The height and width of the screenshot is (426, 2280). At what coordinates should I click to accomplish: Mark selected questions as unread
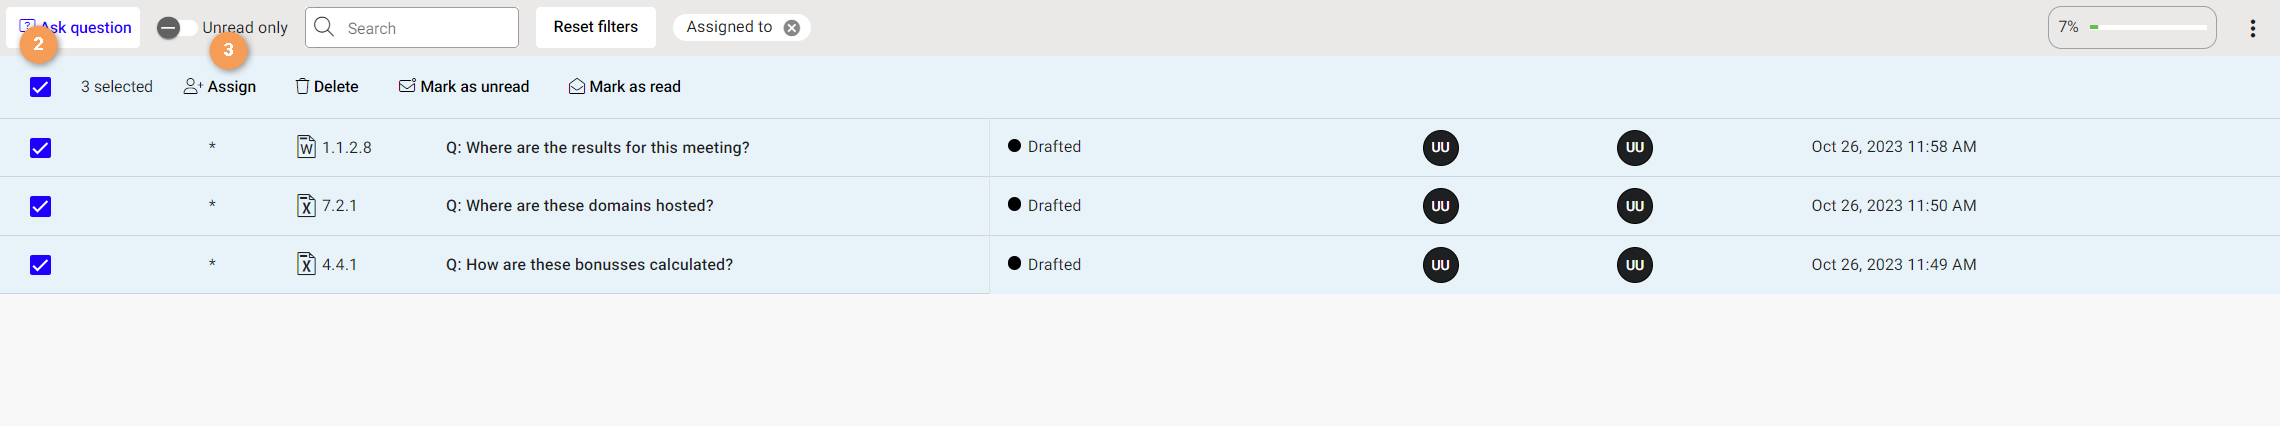(464, 87)
